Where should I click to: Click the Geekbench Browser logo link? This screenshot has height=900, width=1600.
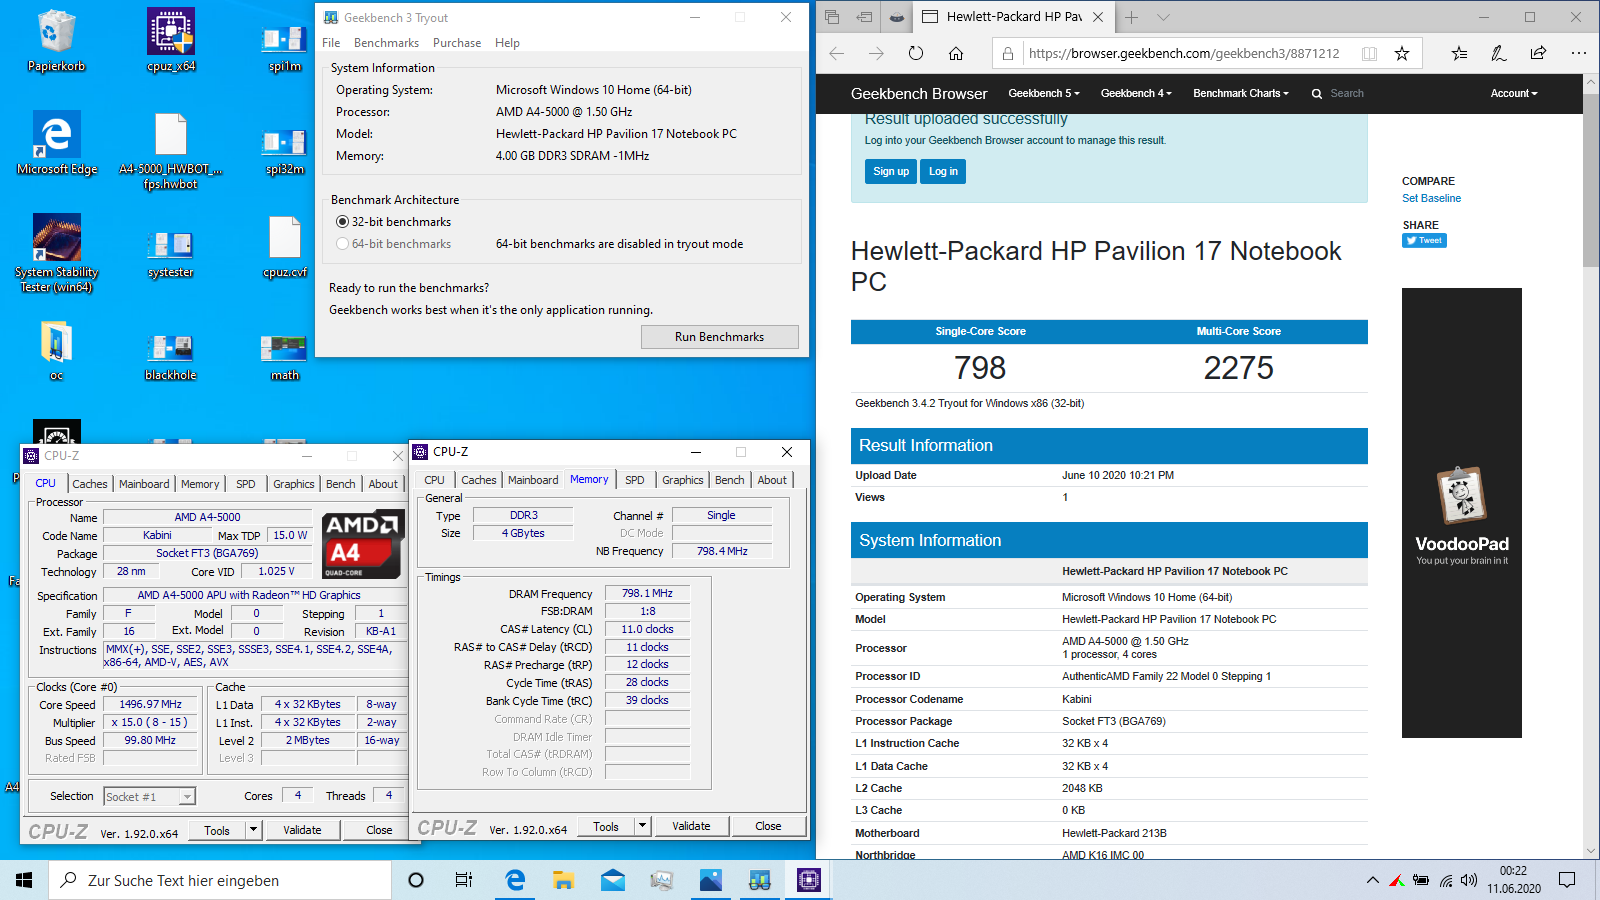tap(919, 94)
